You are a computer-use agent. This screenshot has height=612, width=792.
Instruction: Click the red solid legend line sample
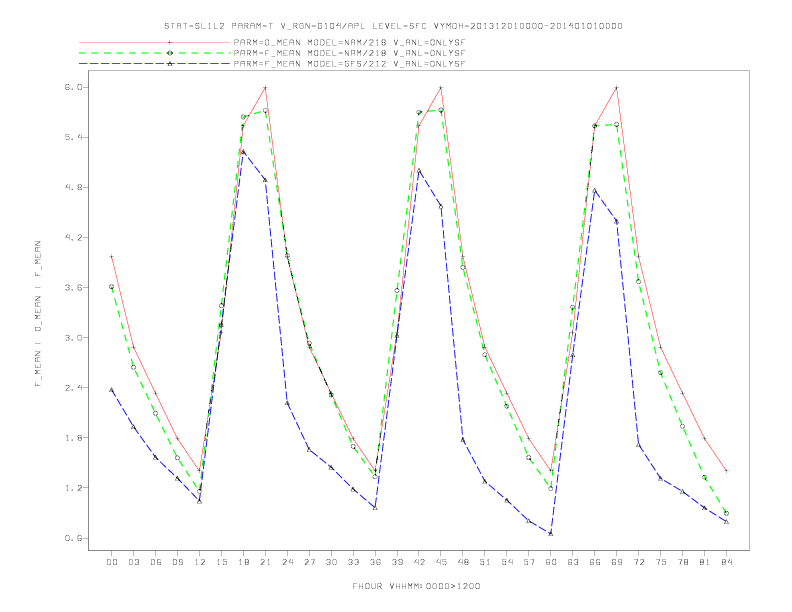(x=155, y=42)
